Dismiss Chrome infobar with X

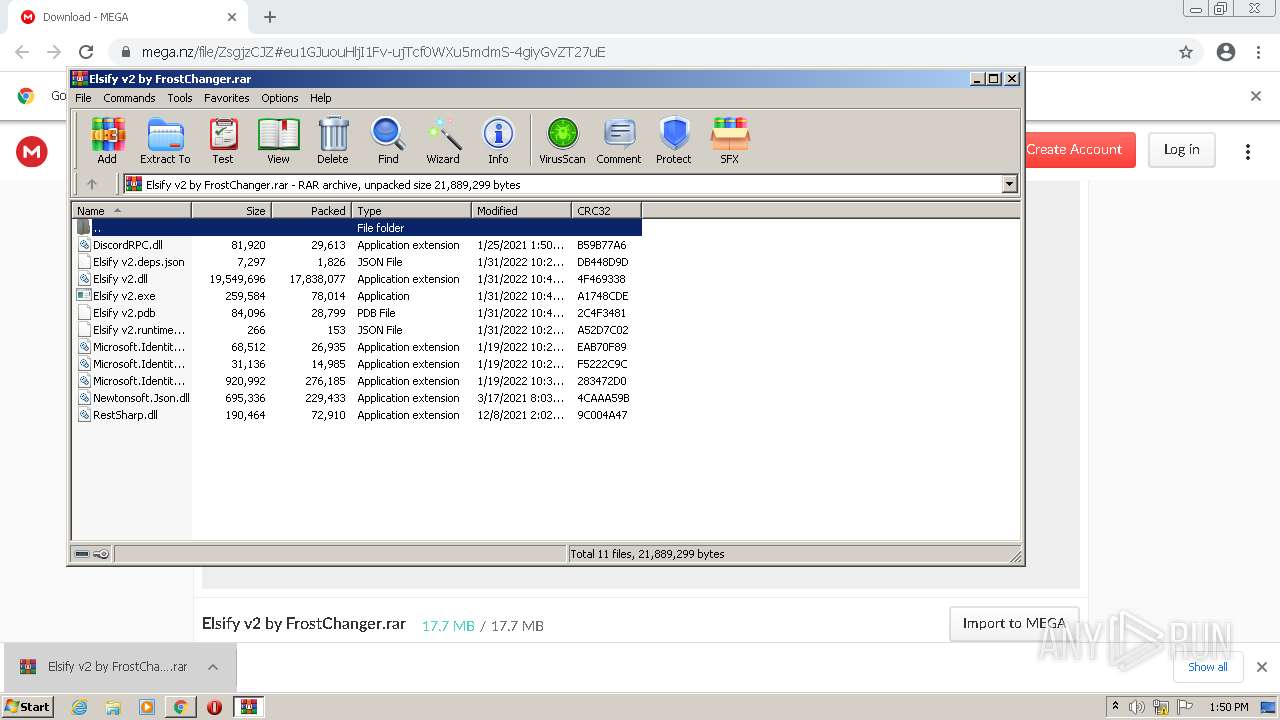[1256, 96]
